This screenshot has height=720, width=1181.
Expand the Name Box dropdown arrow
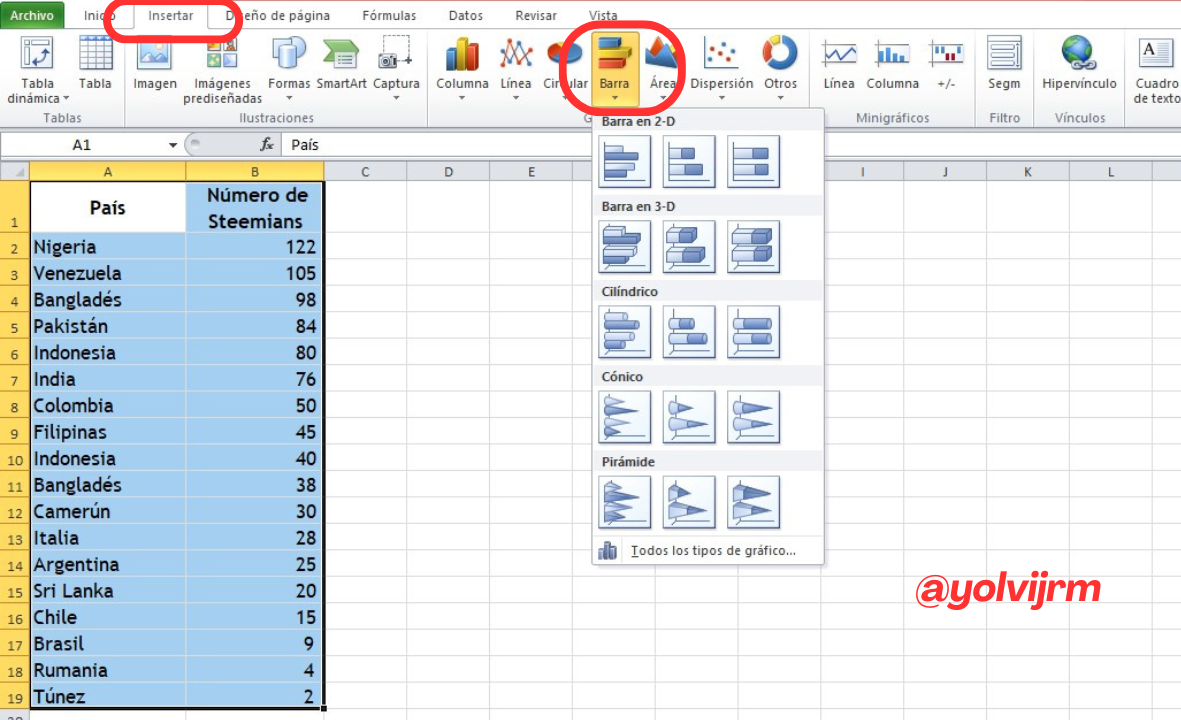172,145
